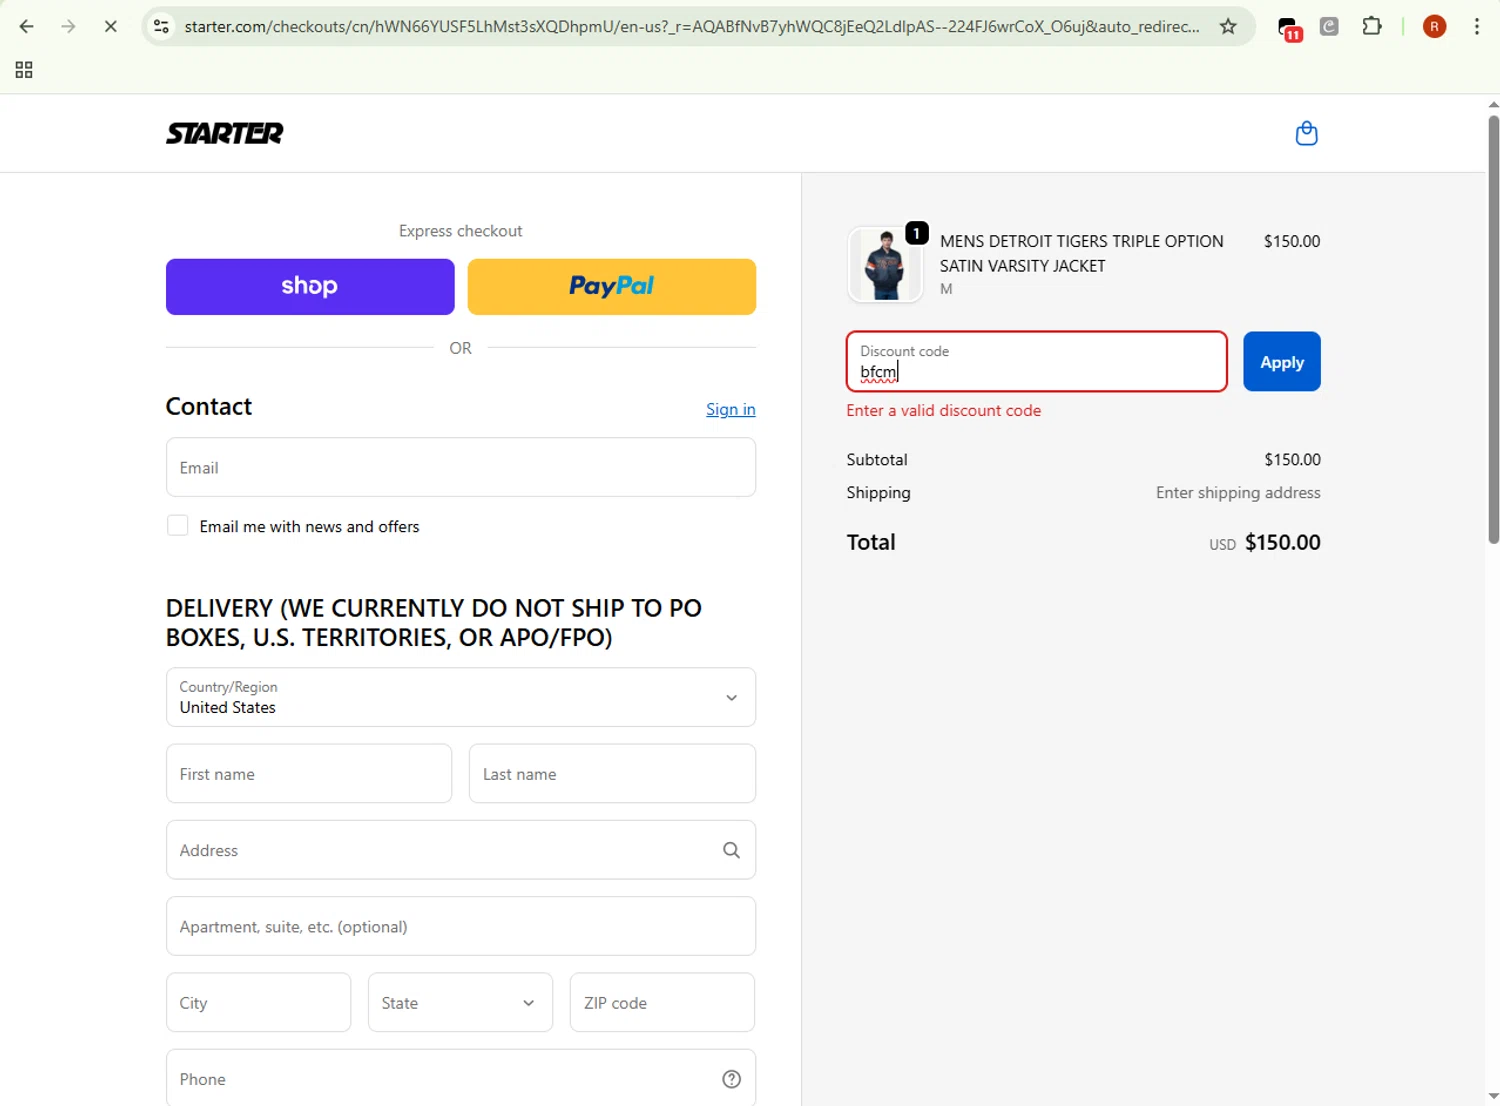This screenshot has width=1500, height=1106.
Task: Open the Country/Region dropdown
Action: (461, 697)
